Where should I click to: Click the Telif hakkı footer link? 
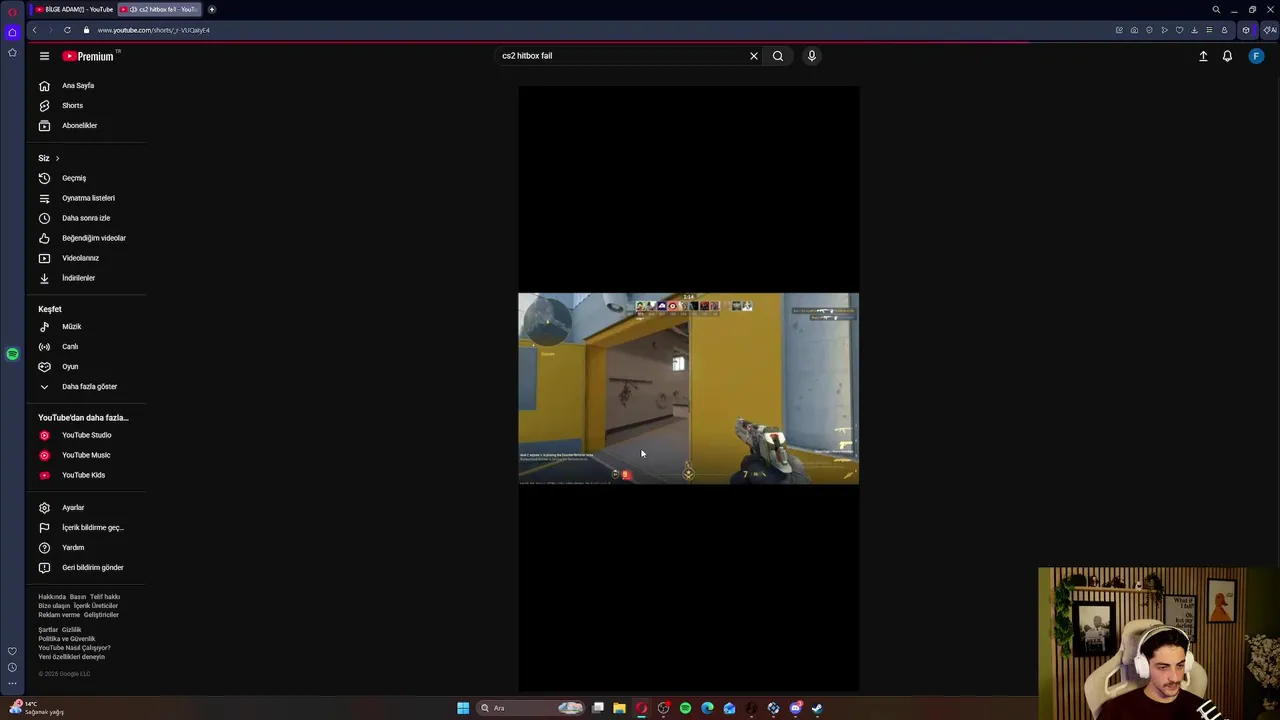tap(105, 597)
